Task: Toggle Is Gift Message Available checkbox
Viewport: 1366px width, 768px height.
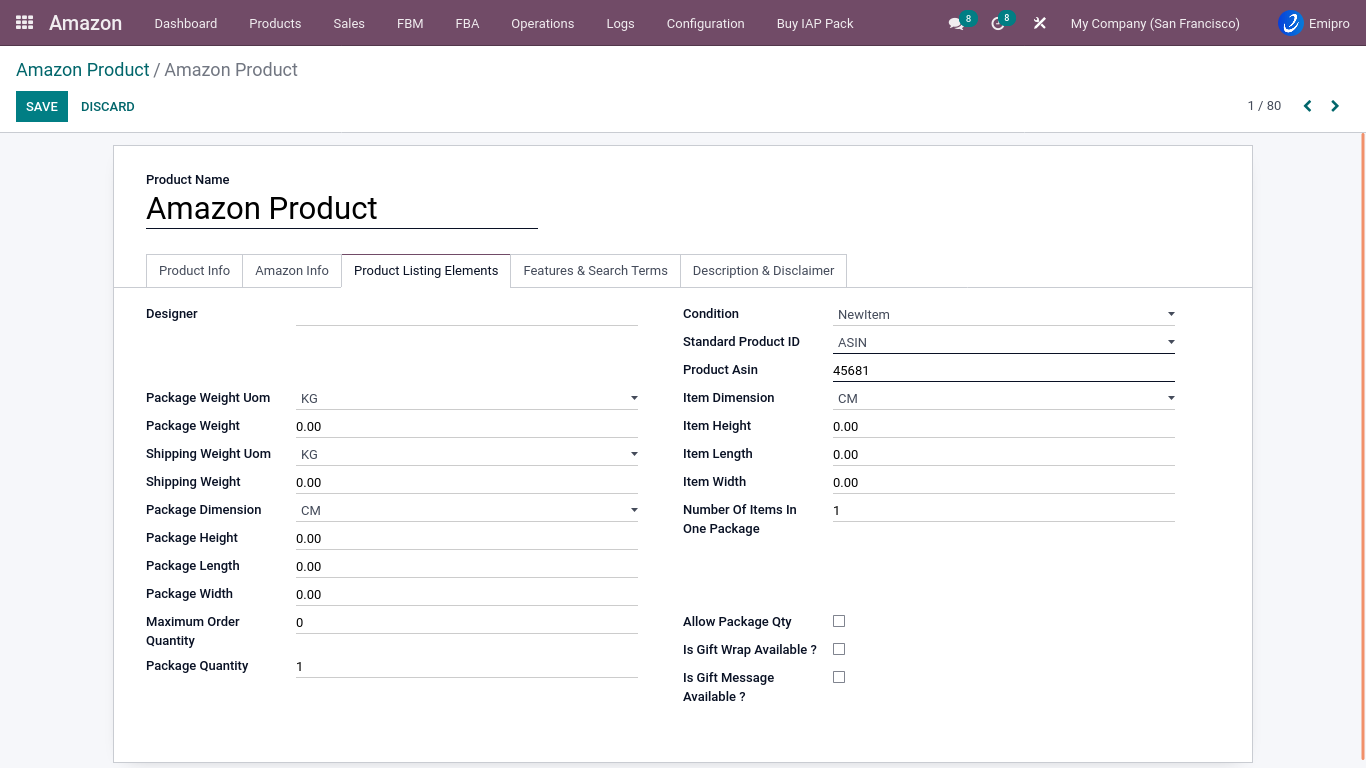Action: click(839, 677)
